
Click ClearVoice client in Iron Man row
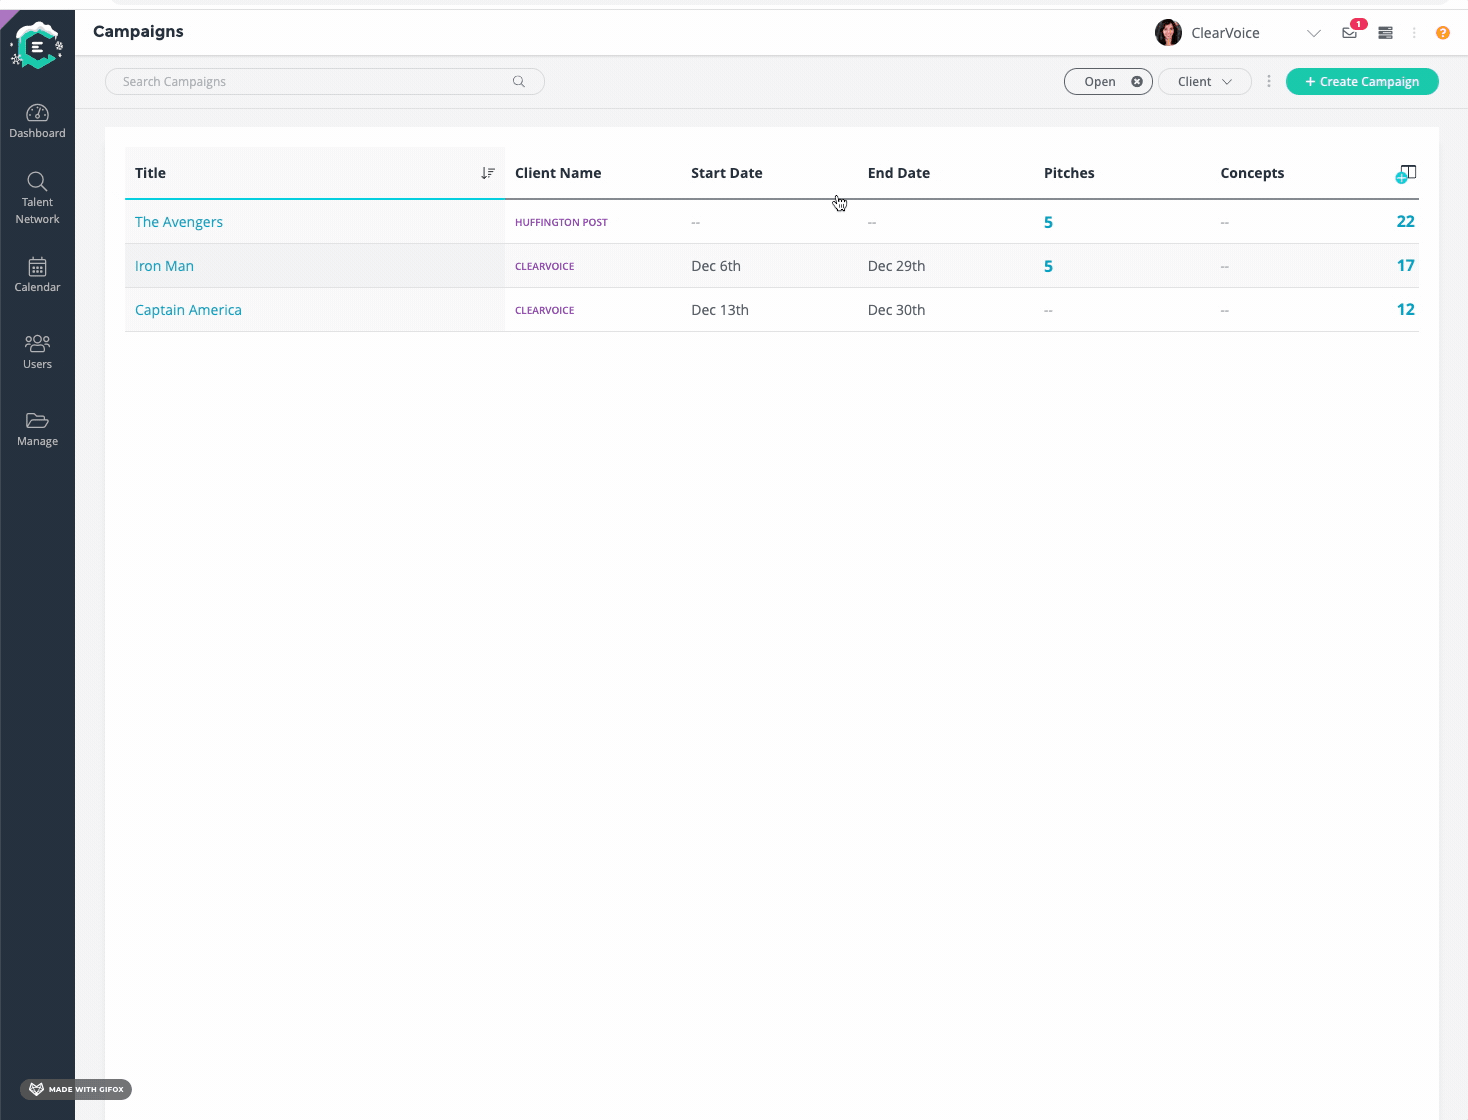[545, 266]
